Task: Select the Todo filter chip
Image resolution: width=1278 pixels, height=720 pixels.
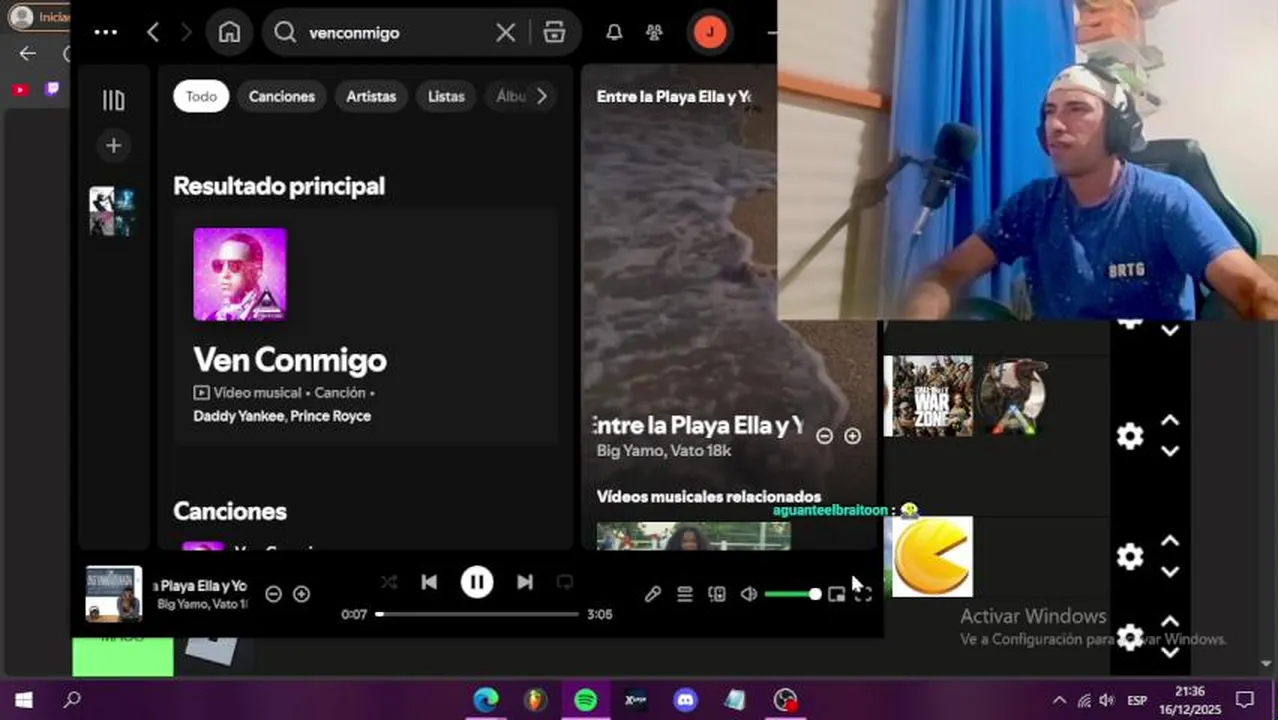Action: 201,96
